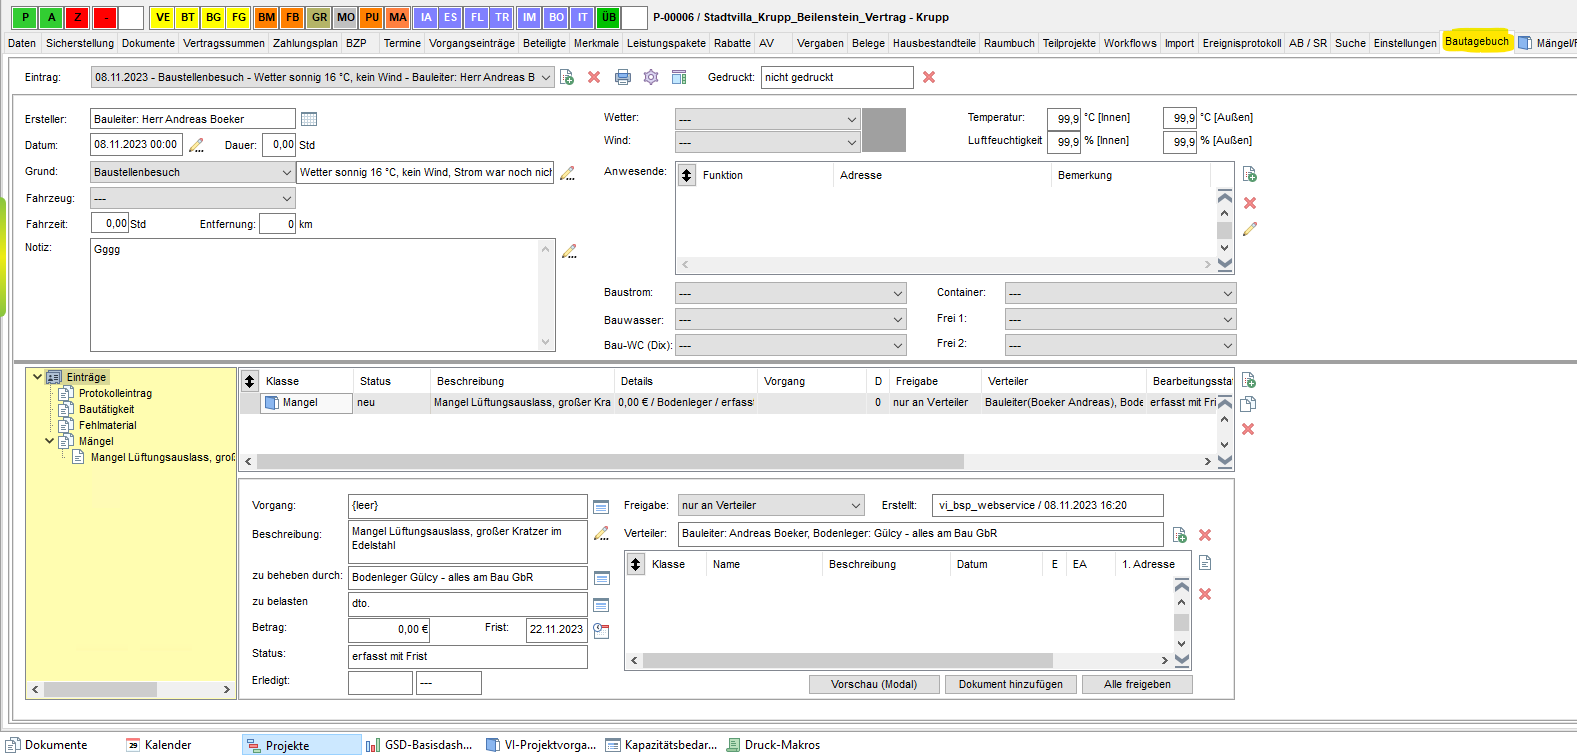
Task: Open Frist calendar picker icon
Action: [x=601, y=630]
